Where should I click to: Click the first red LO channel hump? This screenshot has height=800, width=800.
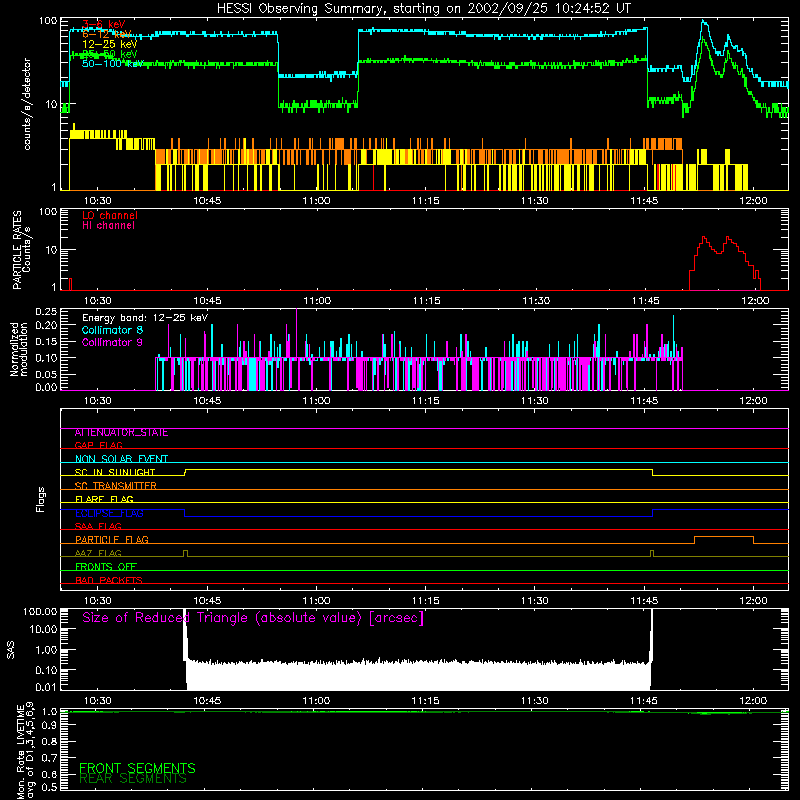(x=704, y=238)
